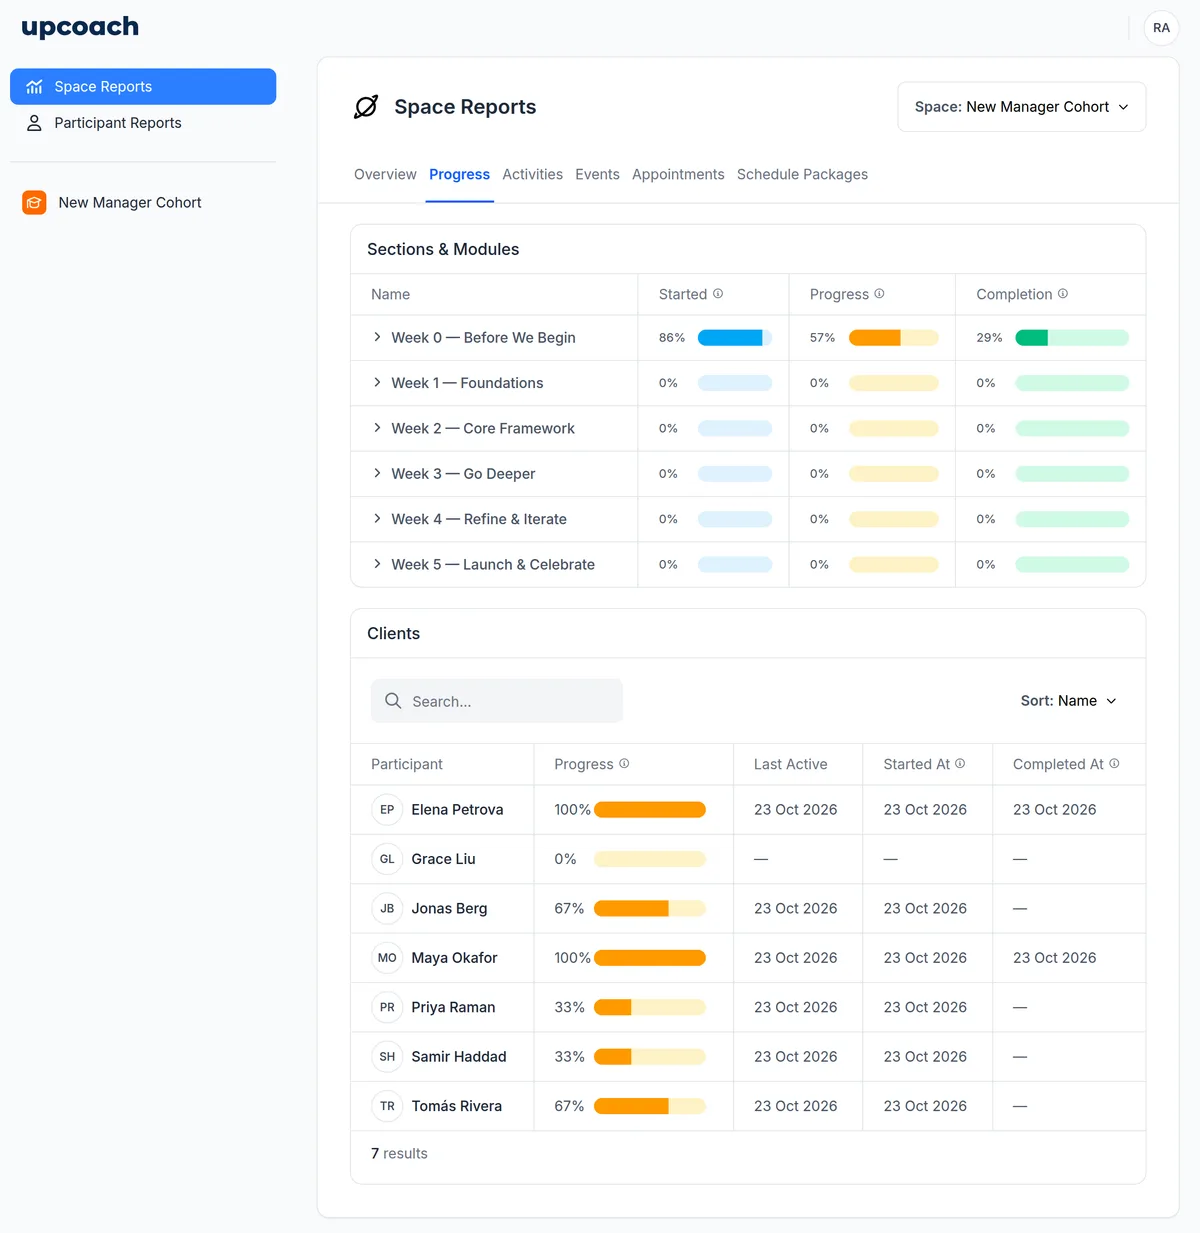Open Space Reports in the sidebar
This screenshot has height=1233, width=1200.
143,87
